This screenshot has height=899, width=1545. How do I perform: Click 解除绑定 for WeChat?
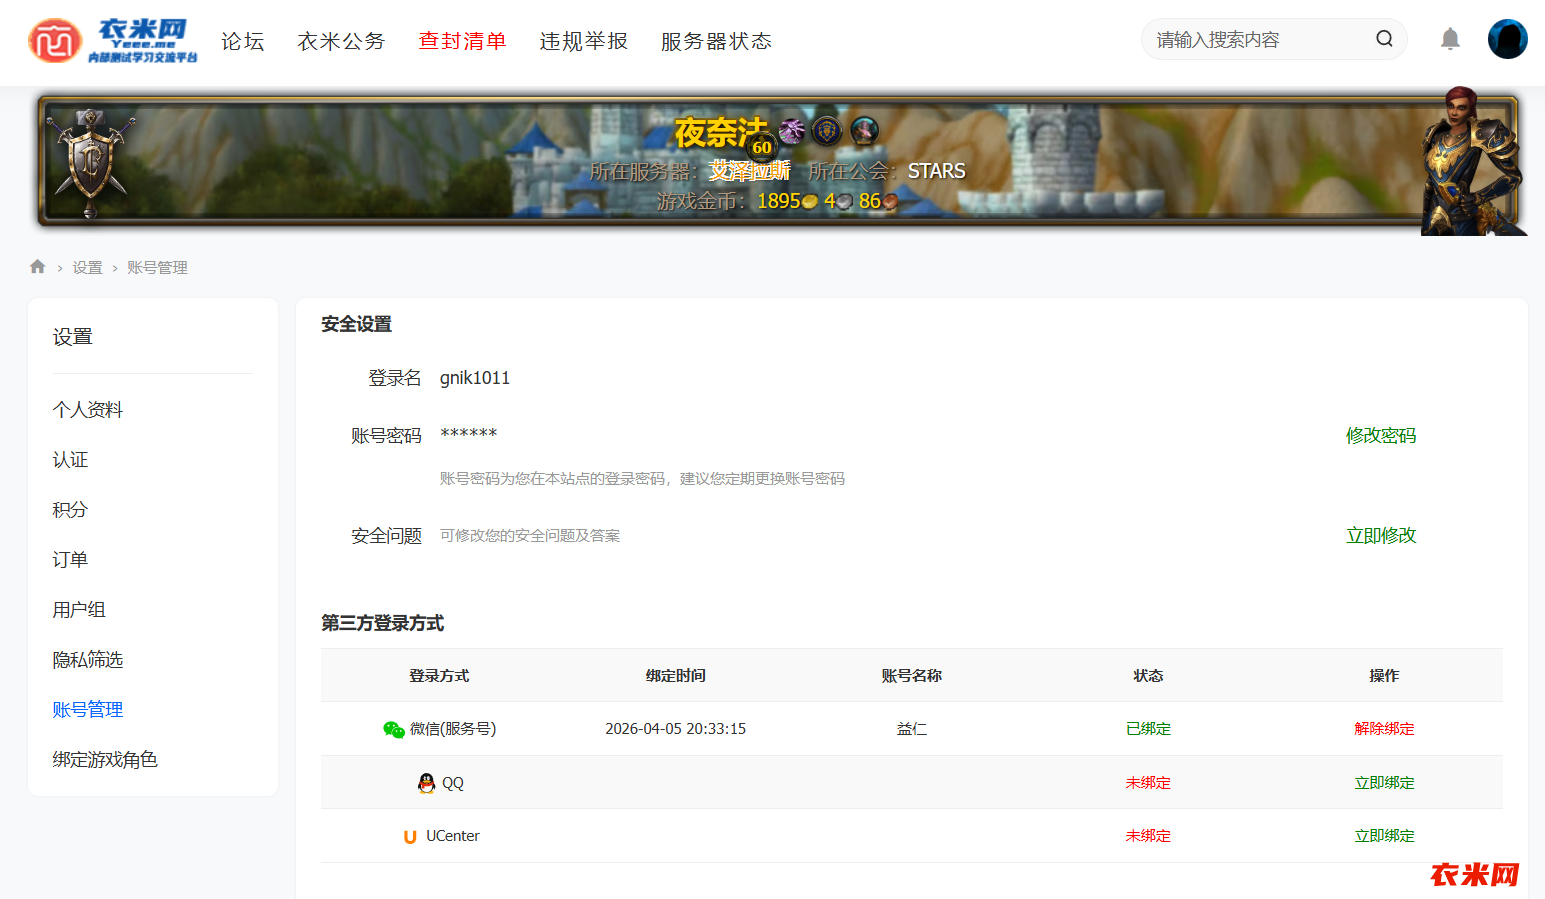click(1384, 729)
